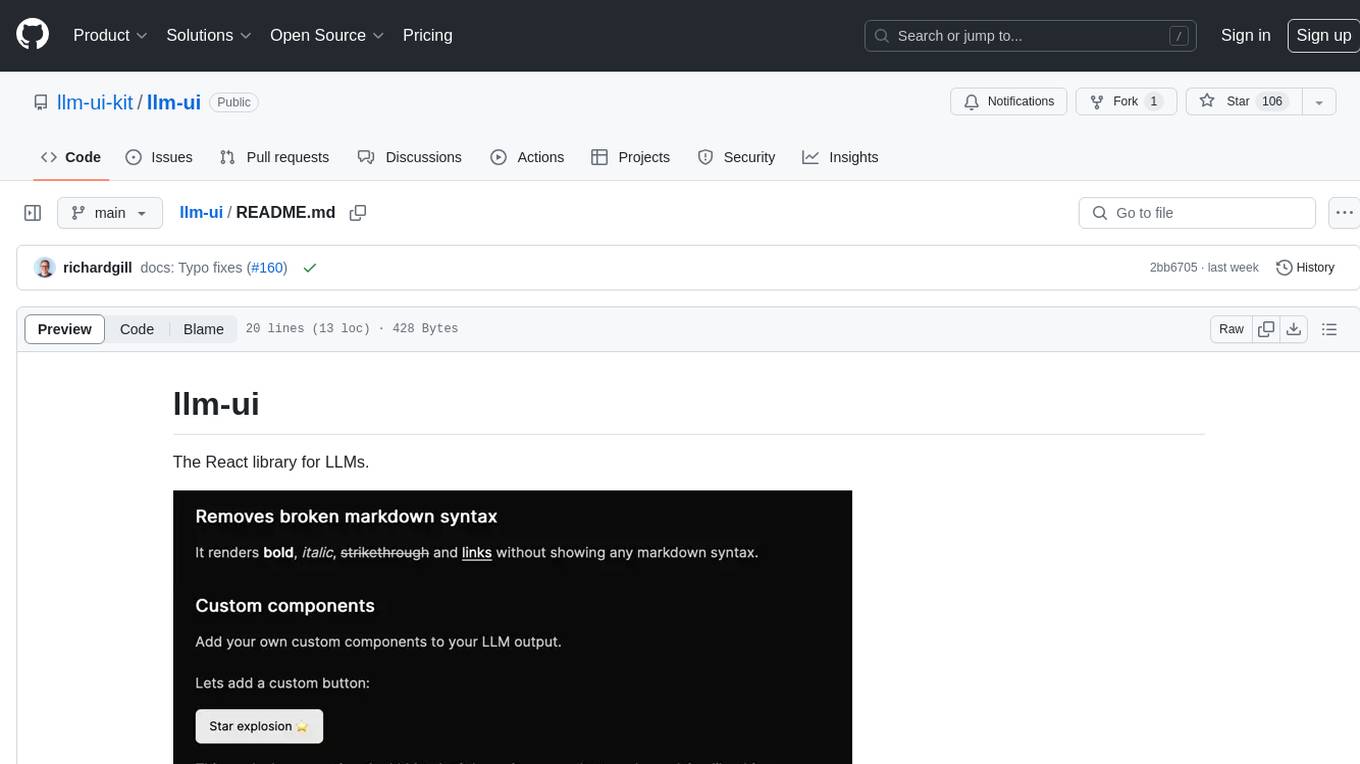Click the star count 106

click(1272, 102)
